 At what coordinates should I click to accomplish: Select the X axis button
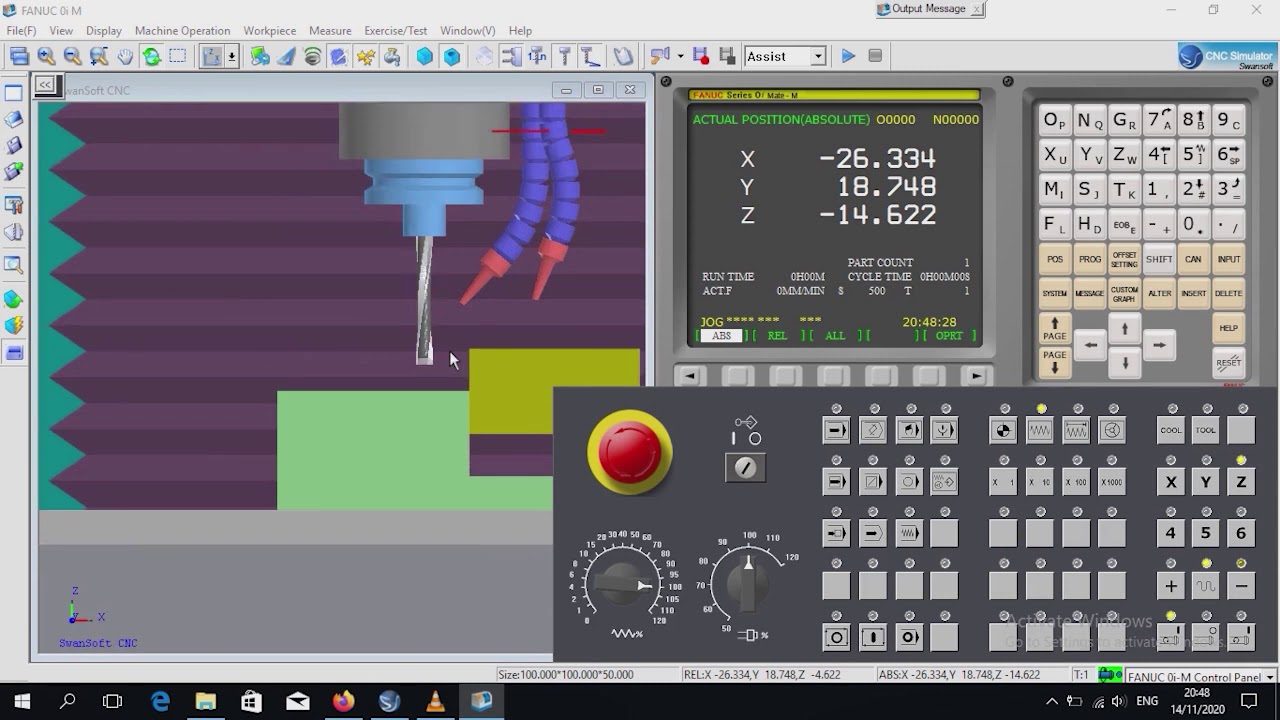click(1171, 482)
